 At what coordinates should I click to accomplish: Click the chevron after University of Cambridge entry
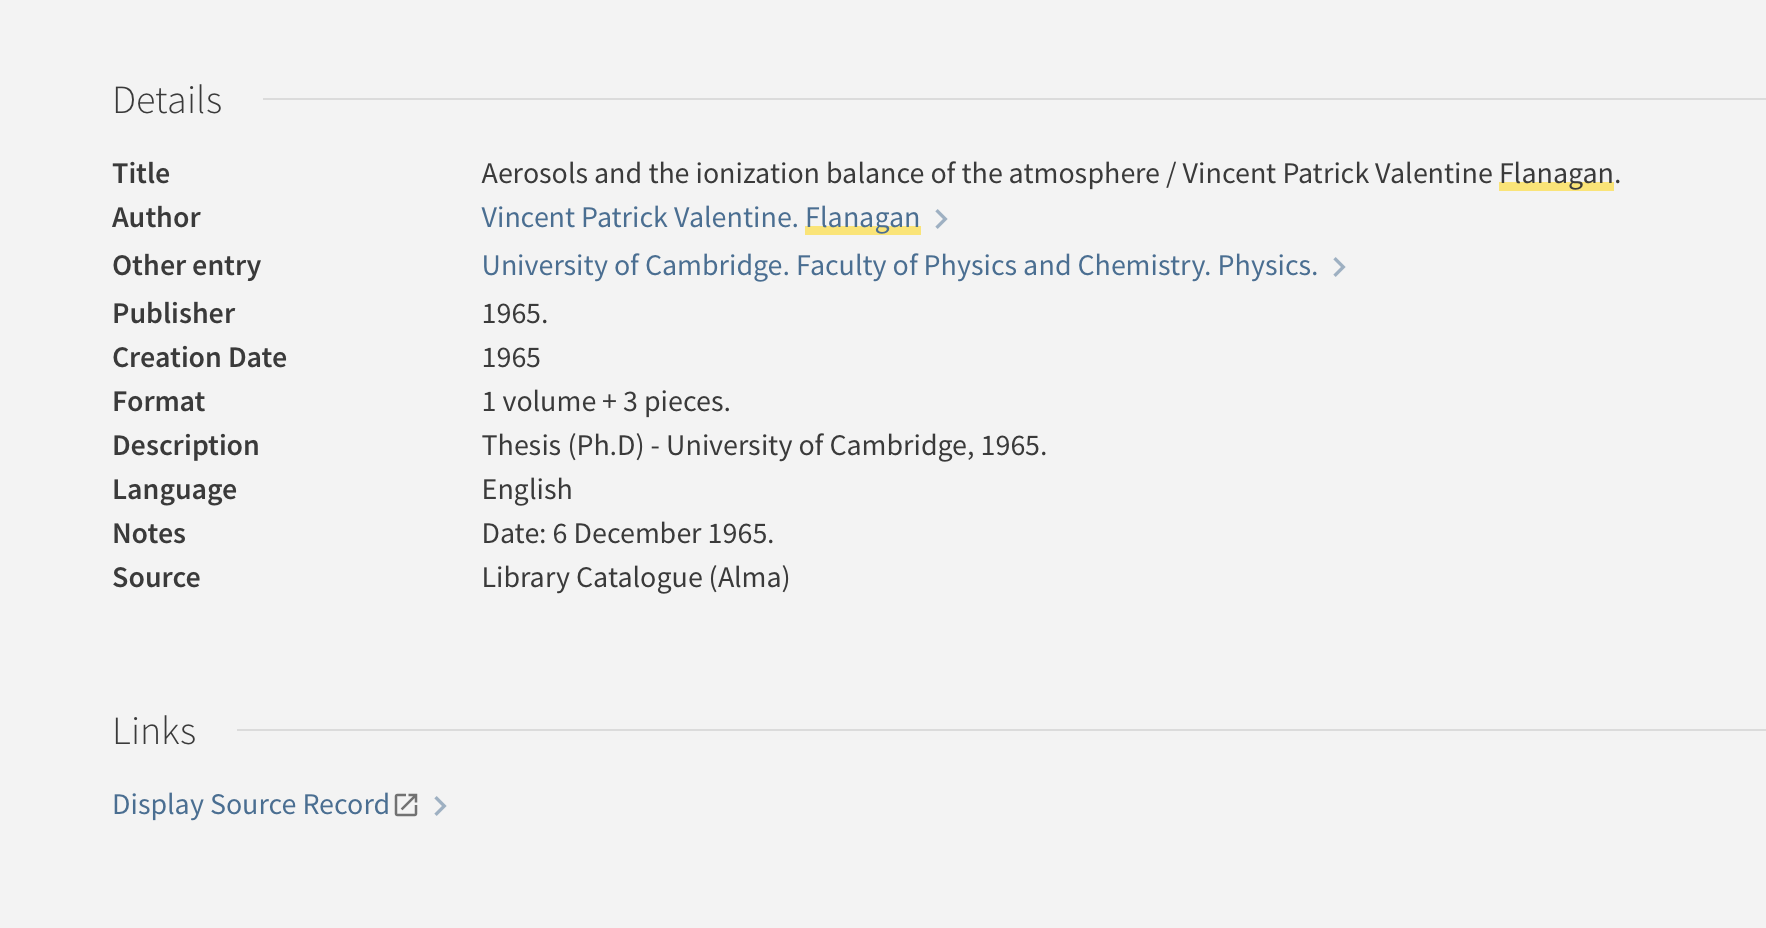pyautogui.click(x=1339, y=267)
